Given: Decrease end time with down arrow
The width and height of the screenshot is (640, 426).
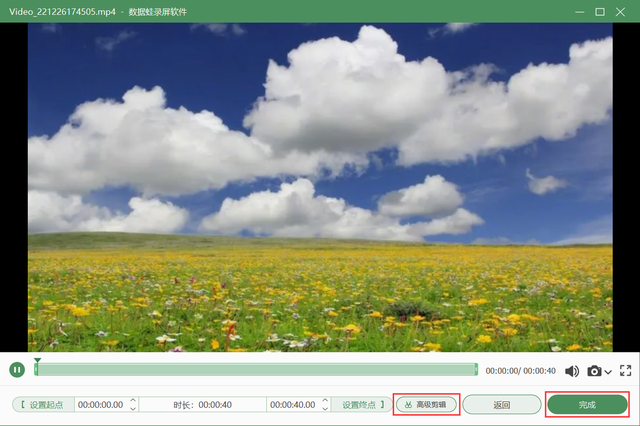Looking at the screenshot, I should pos(325,408).
